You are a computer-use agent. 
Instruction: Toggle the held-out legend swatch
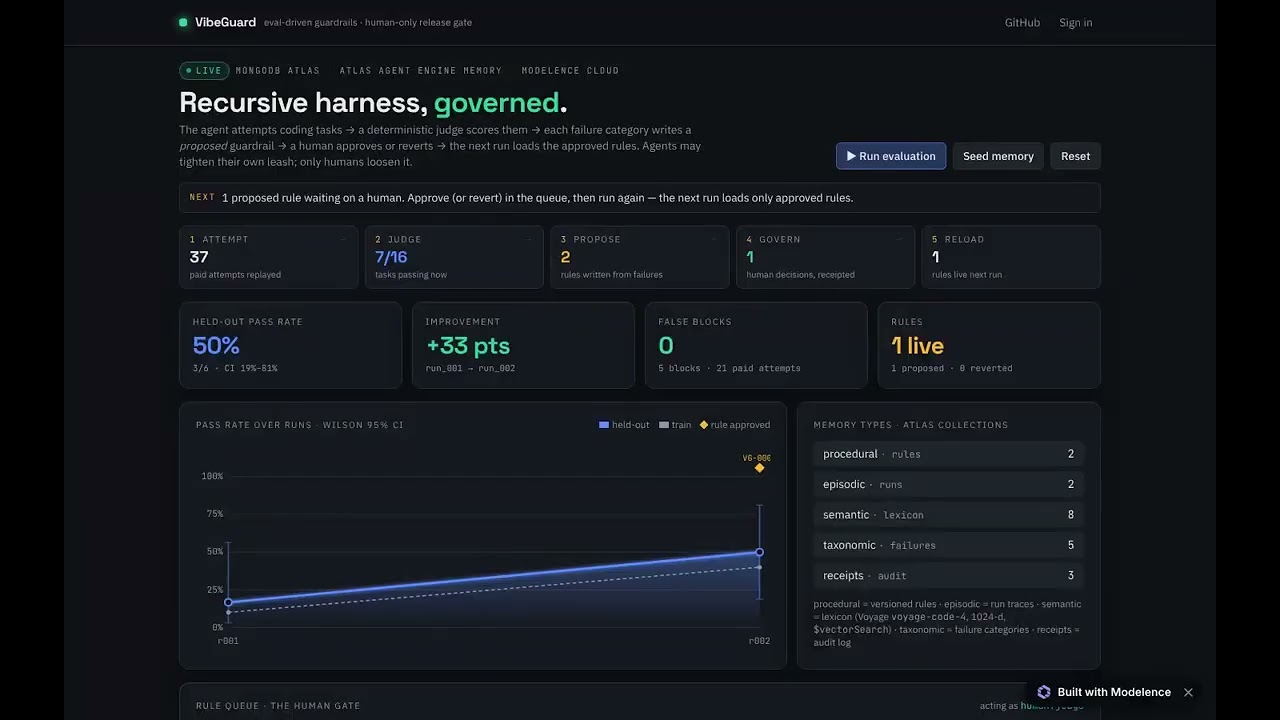click(604, 425)
